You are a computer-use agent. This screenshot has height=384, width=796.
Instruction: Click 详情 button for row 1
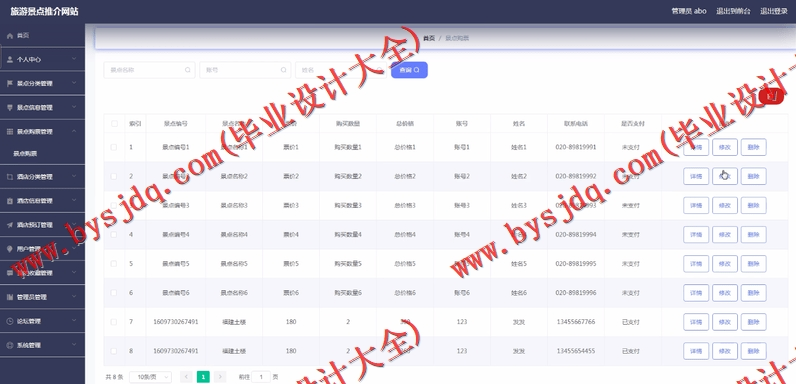click(696, 147)
